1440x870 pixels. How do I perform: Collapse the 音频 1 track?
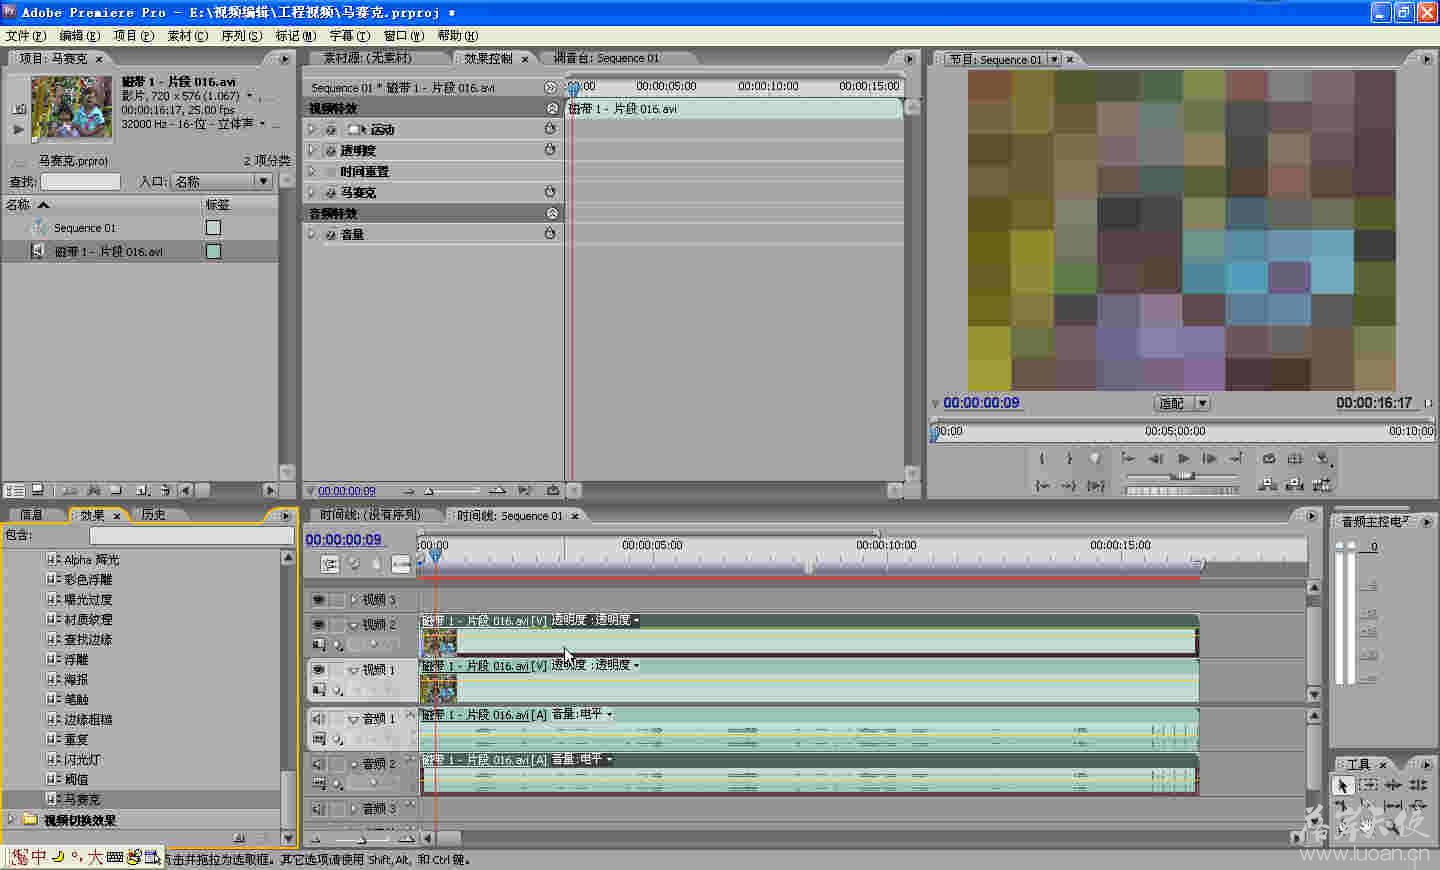click(353, 719)
